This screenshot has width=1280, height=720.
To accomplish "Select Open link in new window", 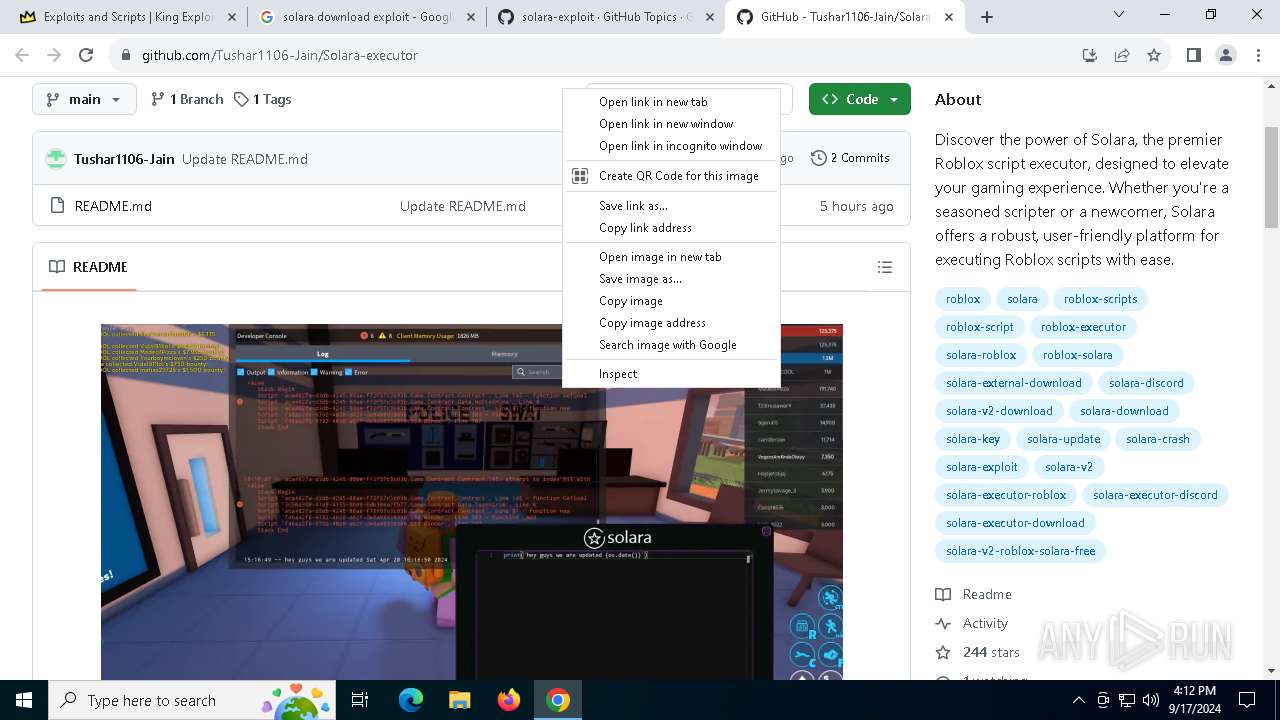I will click(x=671, y=124).
